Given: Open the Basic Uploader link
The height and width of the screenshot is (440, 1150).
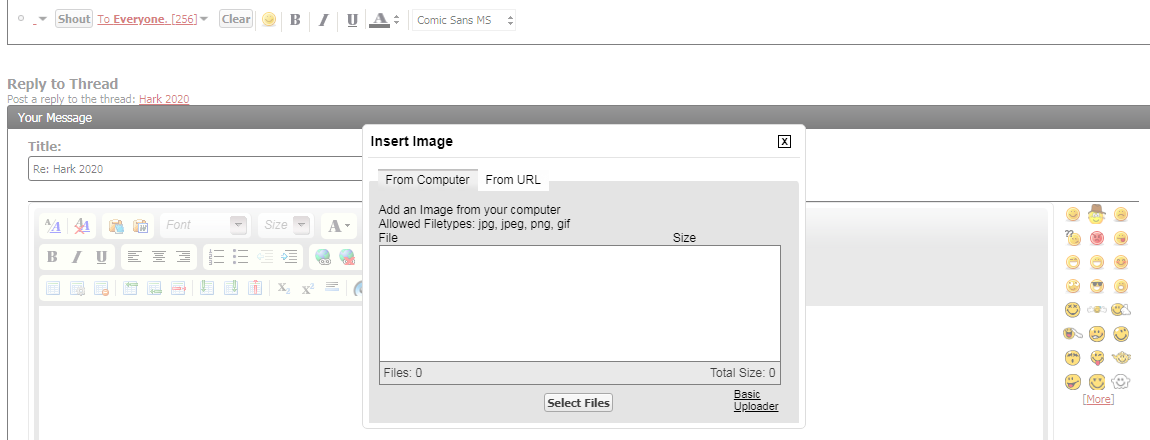Looking at the screenshot, I should (755, 400).
